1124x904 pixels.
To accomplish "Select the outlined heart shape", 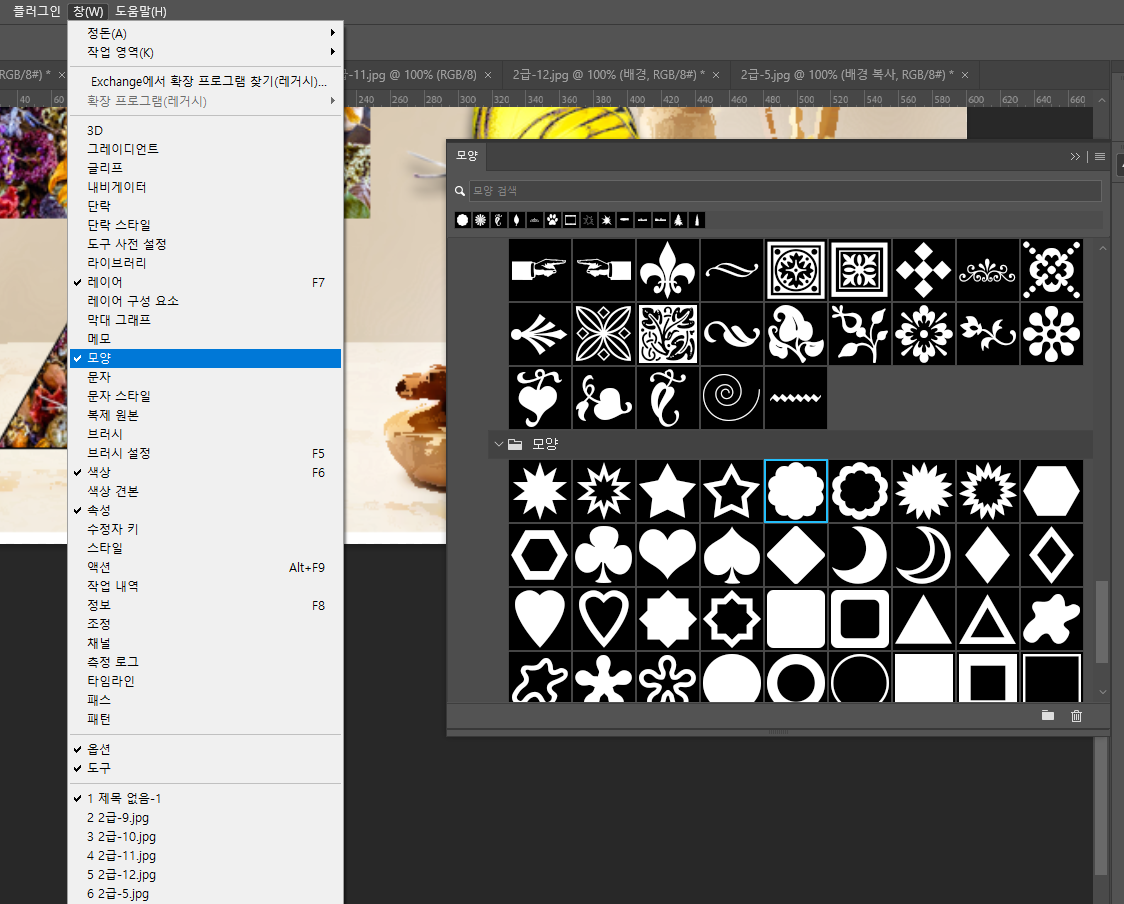I will [604, 619].
